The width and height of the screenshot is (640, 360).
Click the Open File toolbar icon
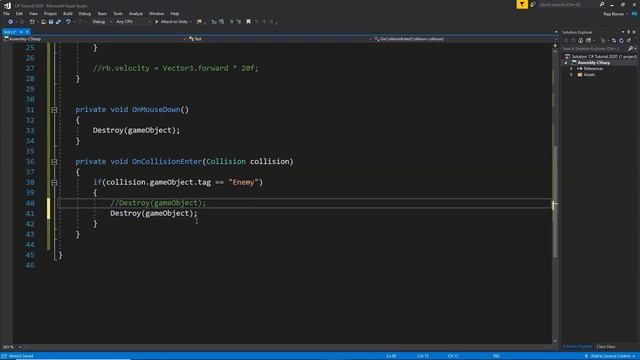(43, 22)
